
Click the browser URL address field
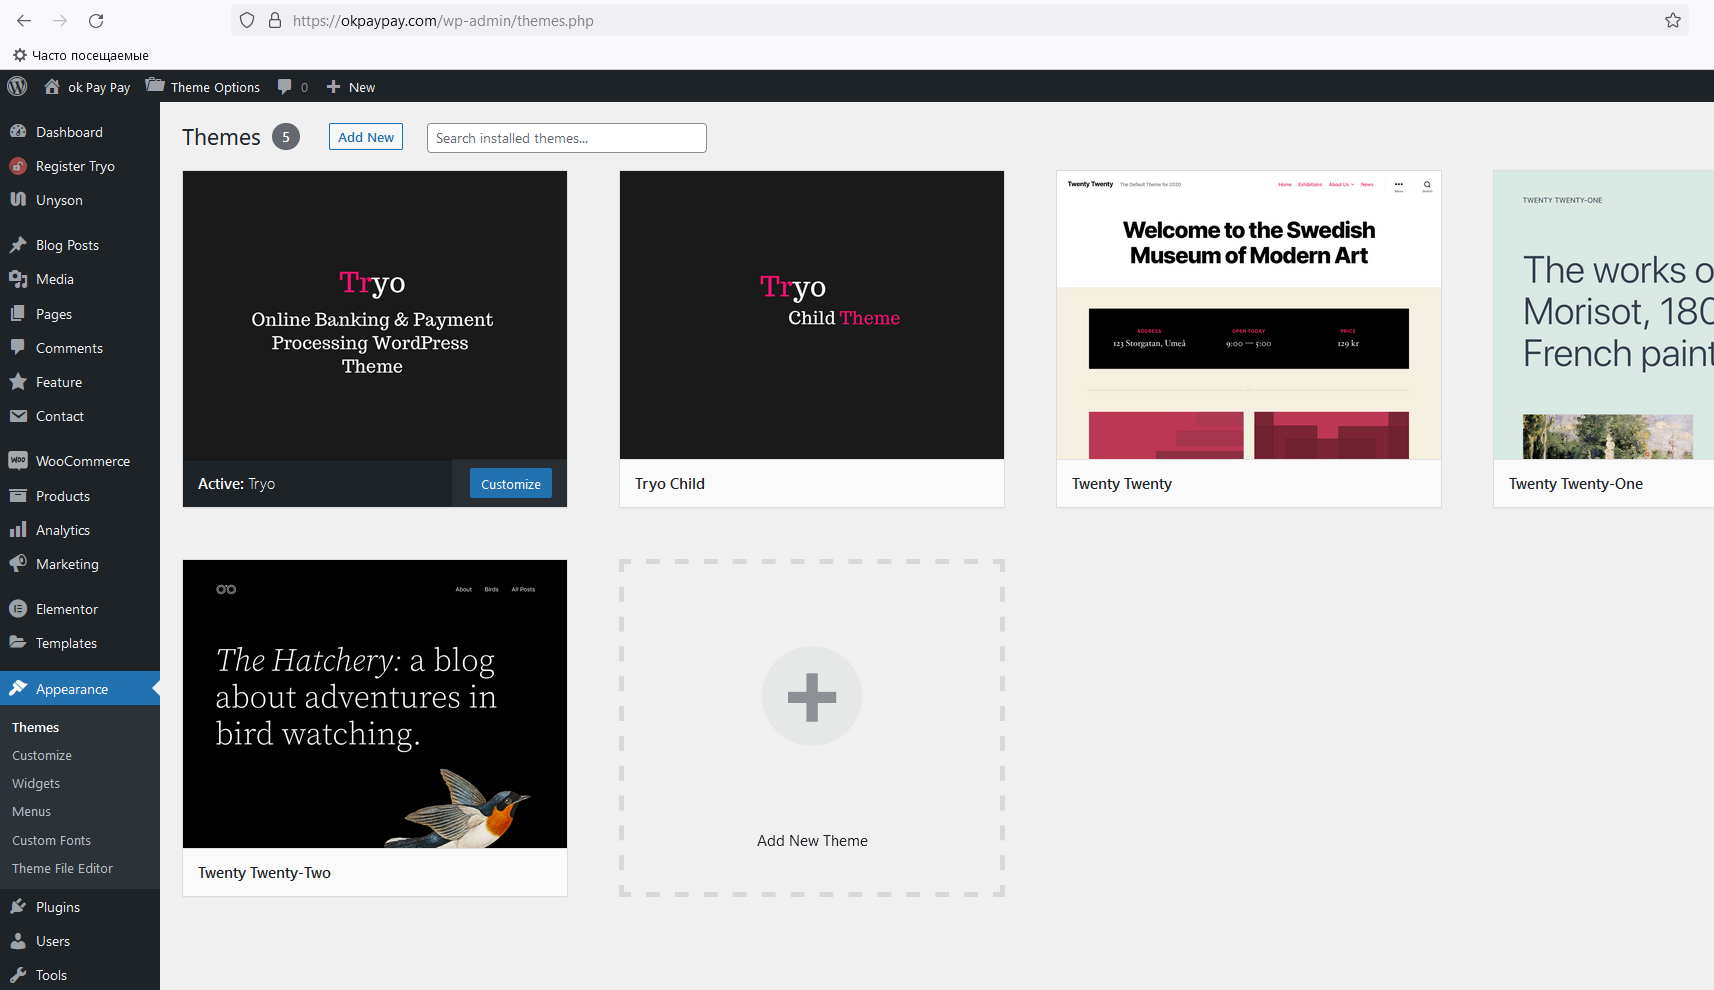[x=960, y=20]
